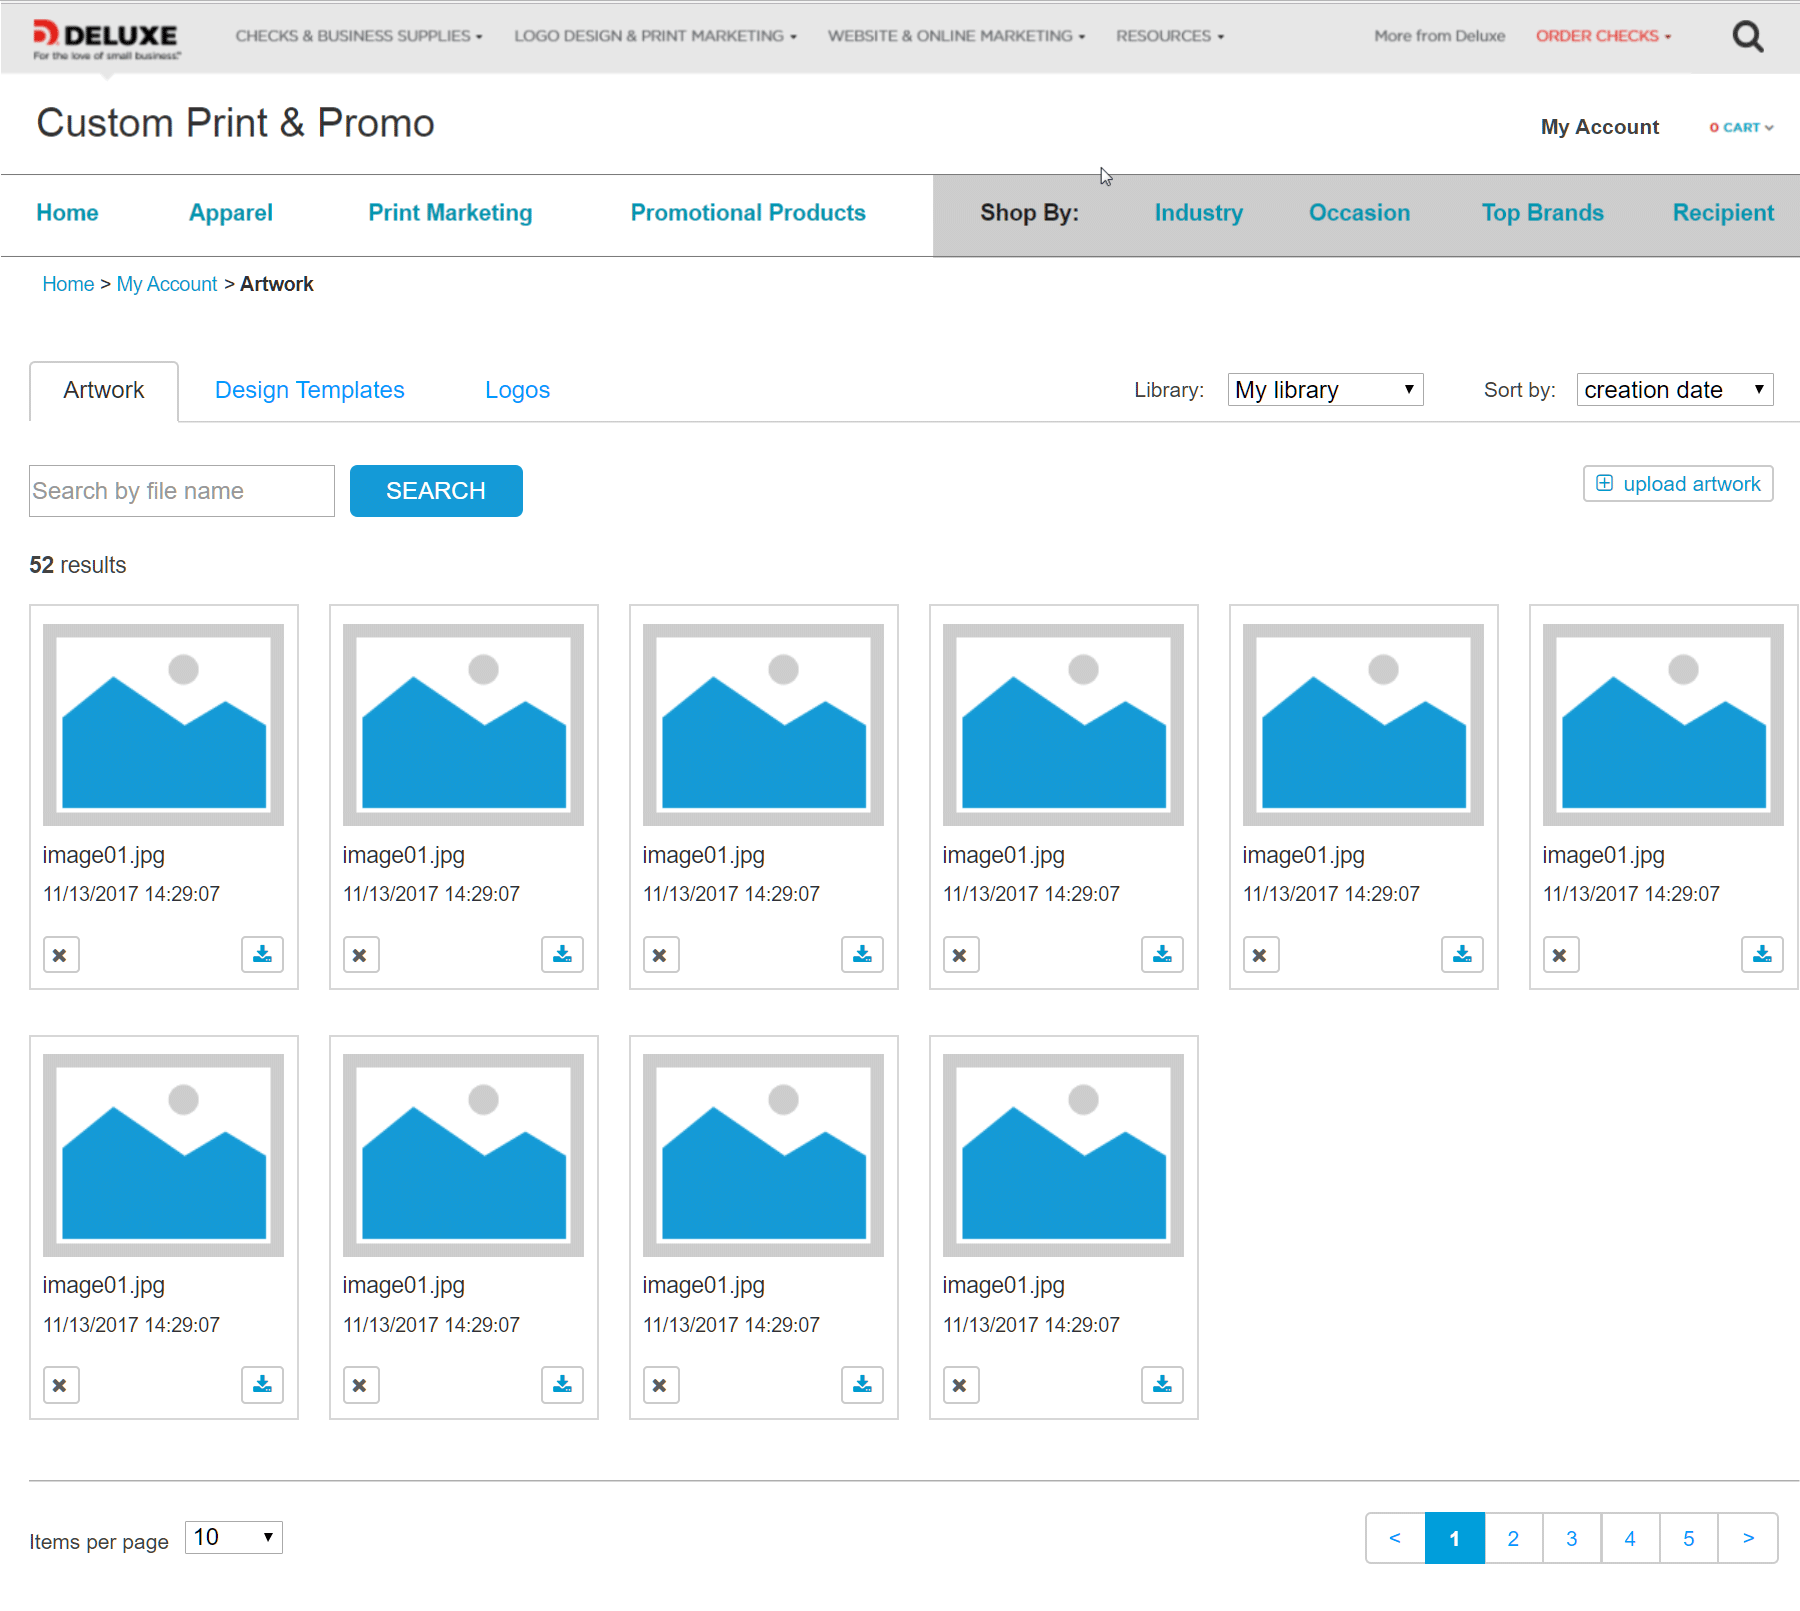1800x1611 pixels.
Task: Expand the cart dropdown
Action: click(x=1741, y=128)
